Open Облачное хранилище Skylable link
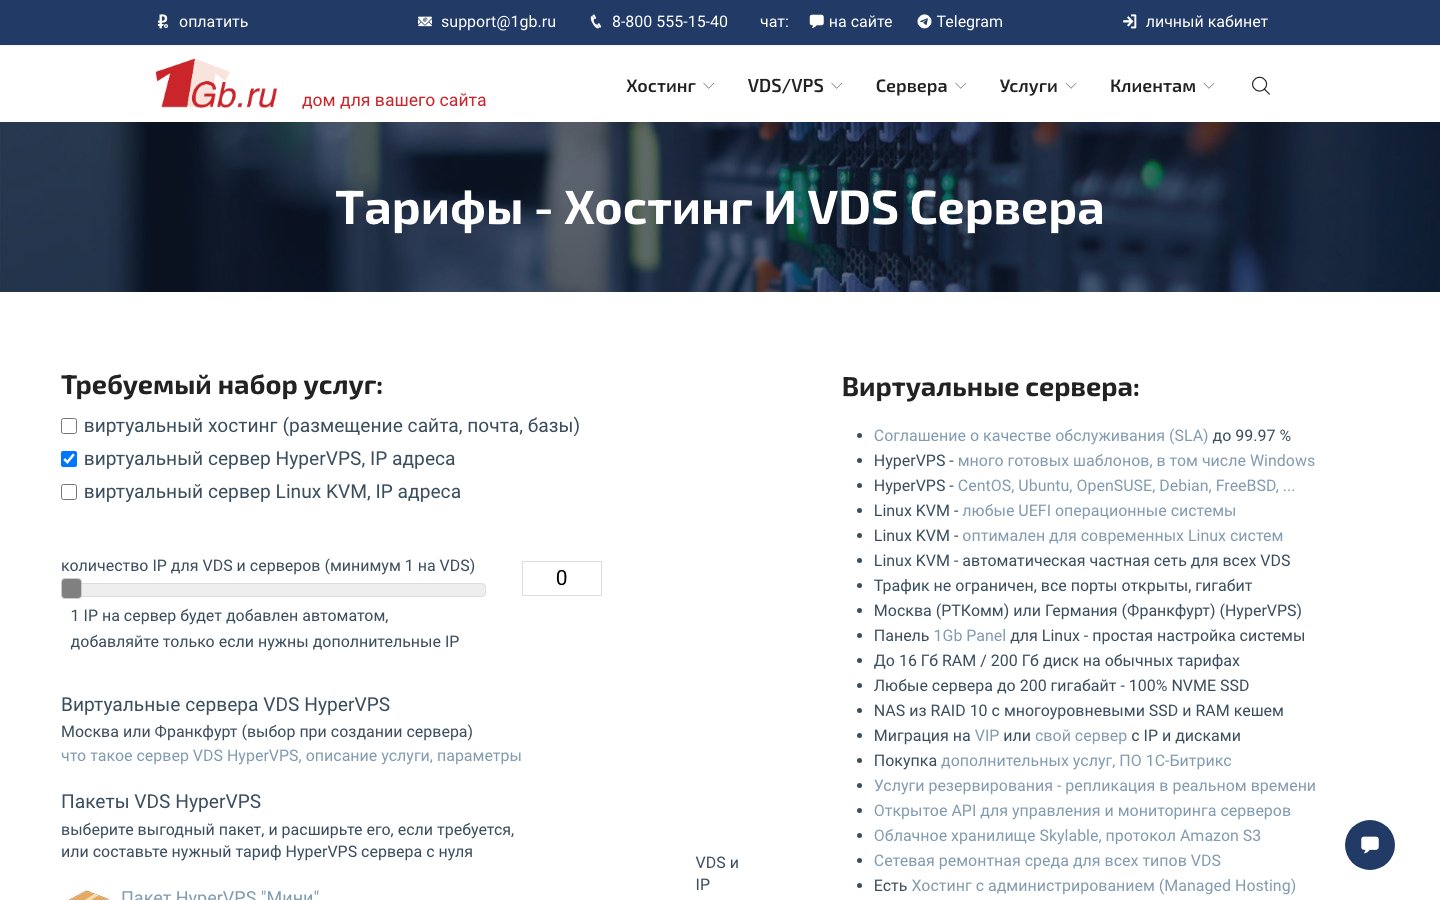 (1067, 836)
